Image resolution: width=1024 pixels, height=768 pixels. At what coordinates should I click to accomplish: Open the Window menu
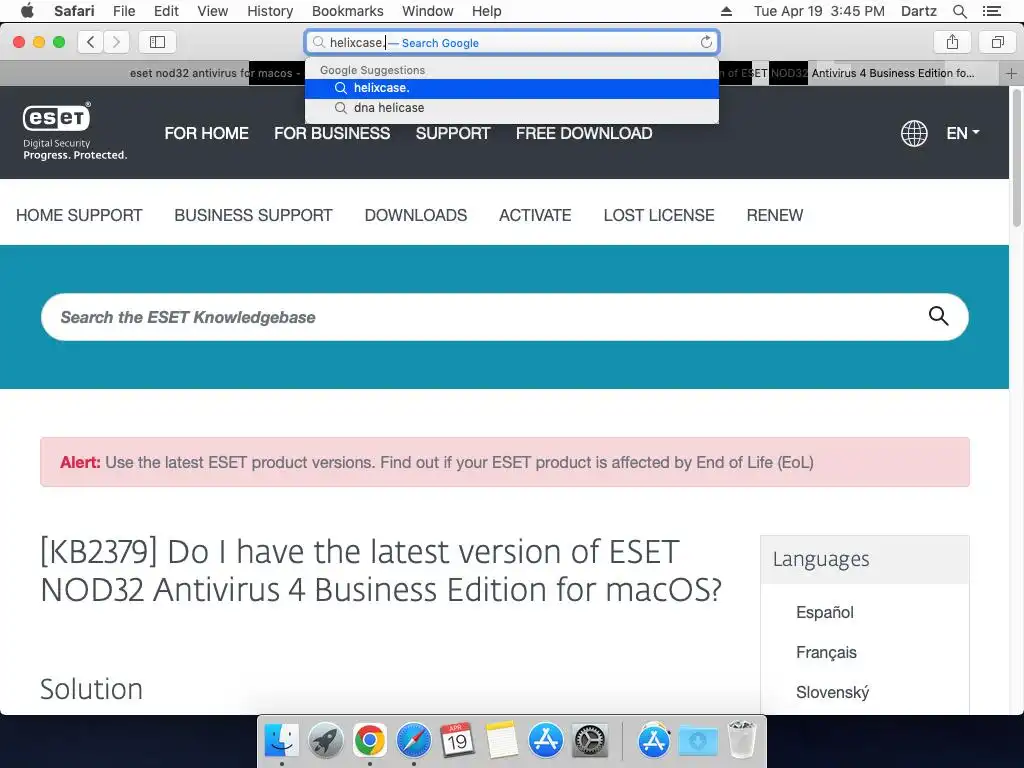pyautogui.click(x=427, y=11)
